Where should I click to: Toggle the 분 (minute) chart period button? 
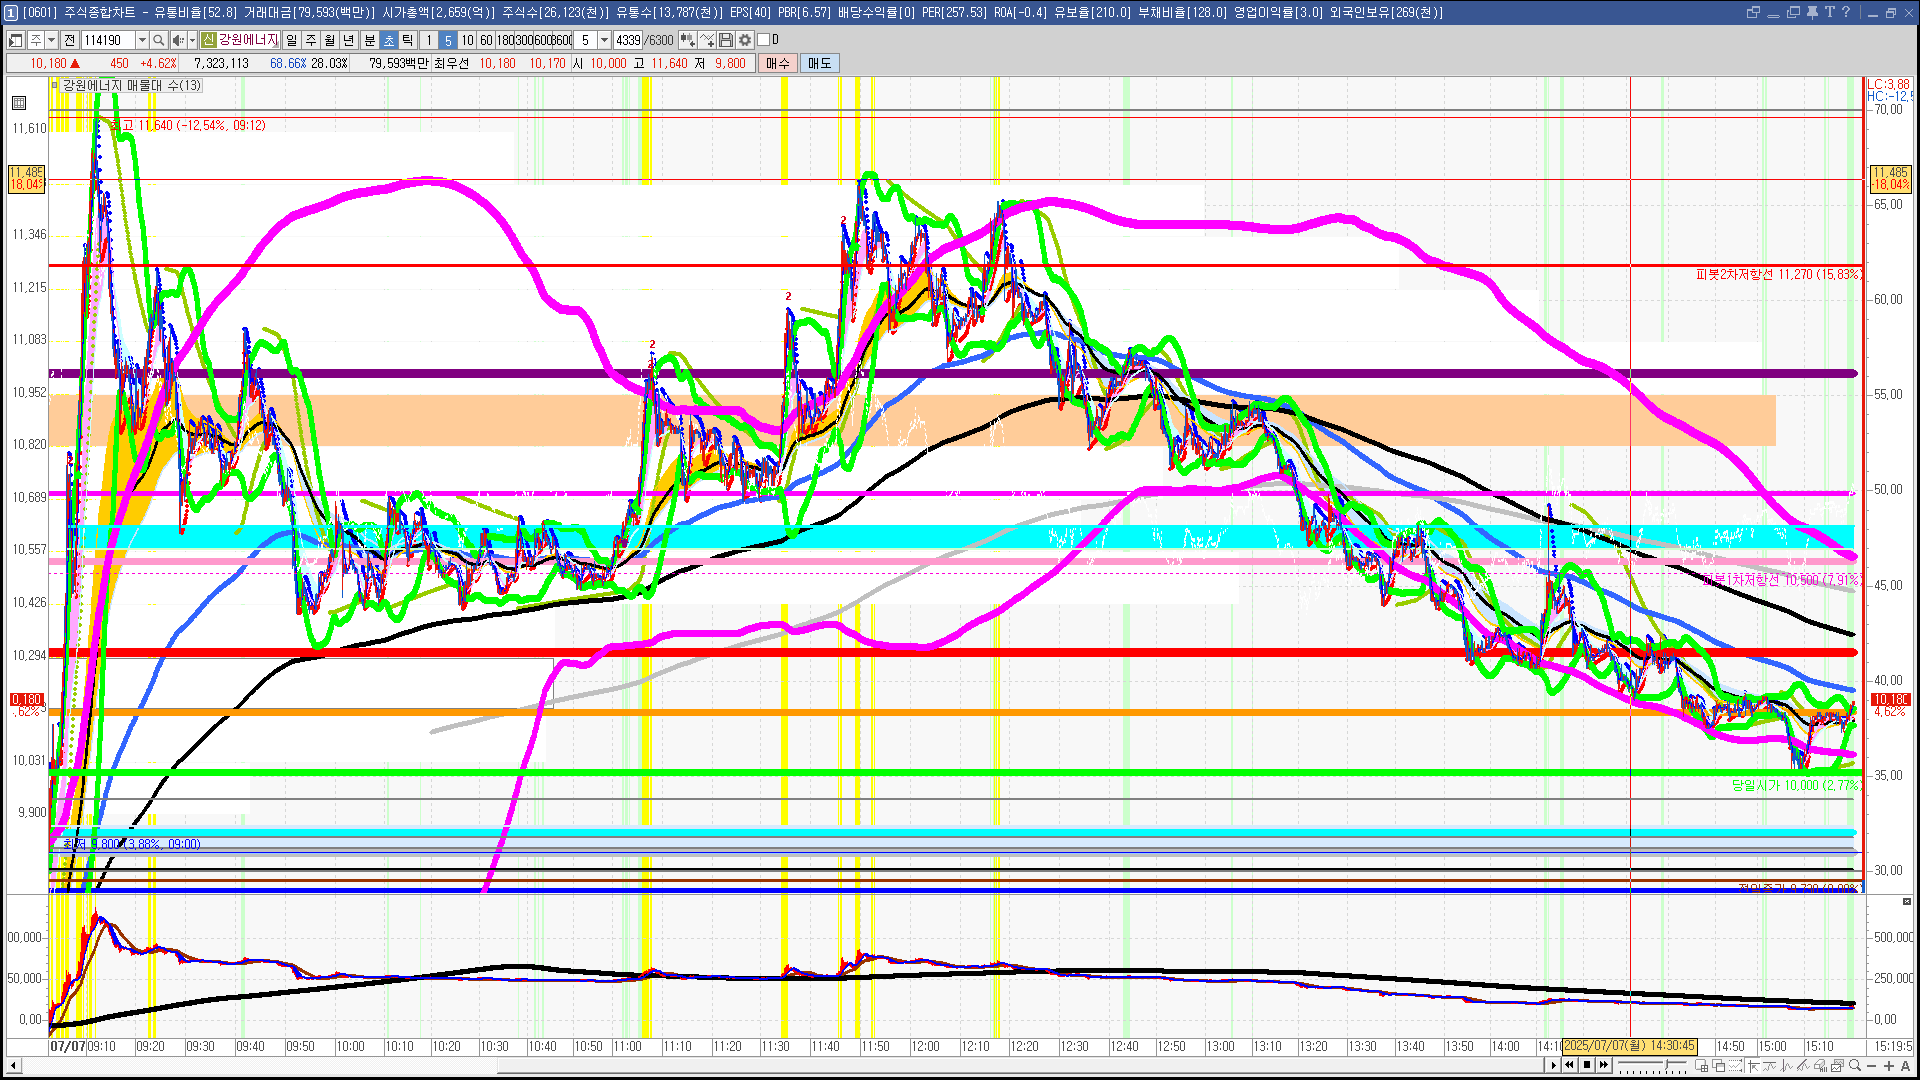pos(369,40)
